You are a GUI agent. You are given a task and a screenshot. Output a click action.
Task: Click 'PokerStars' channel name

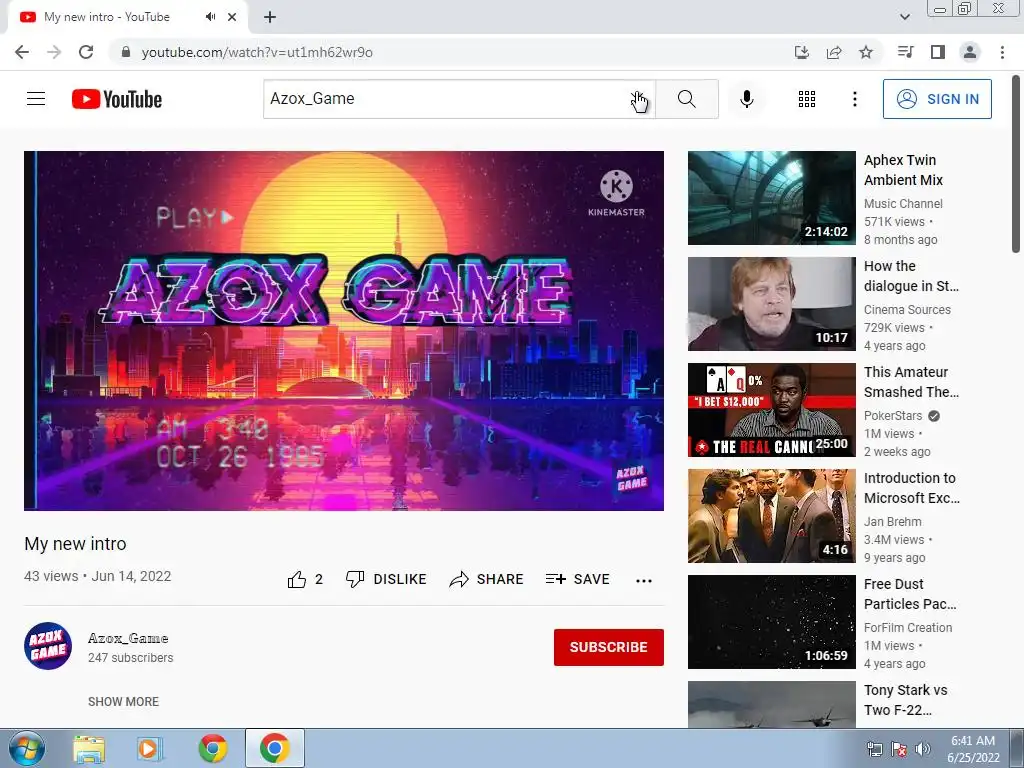893,415
